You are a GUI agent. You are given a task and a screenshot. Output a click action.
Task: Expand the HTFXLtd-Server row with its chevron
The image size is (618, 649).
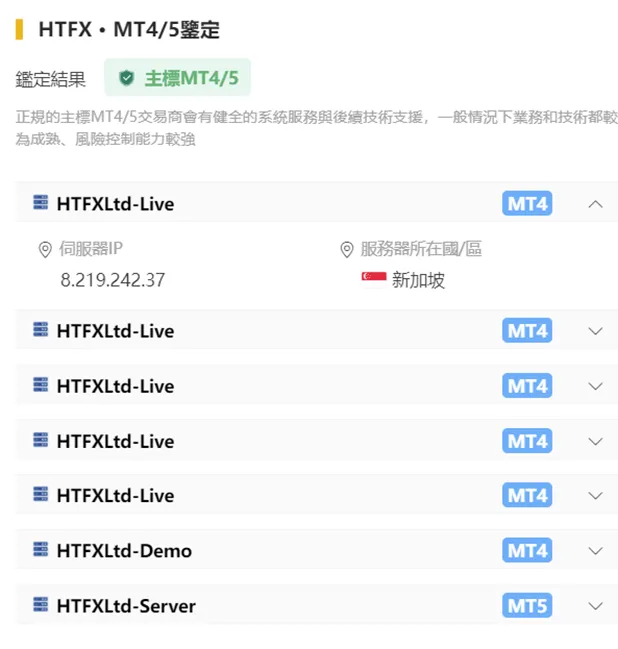pos(595,606)
